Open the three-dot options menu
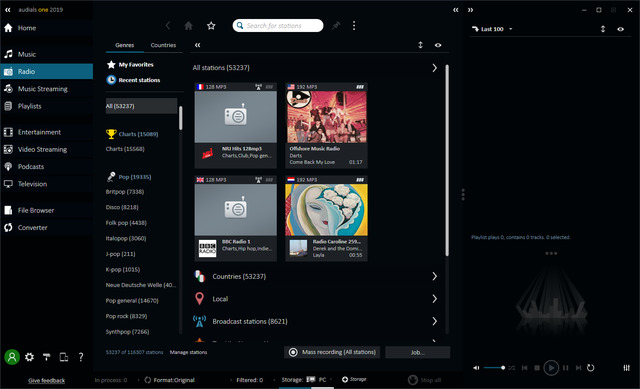The width and height of the screenshot is (640, 389). [x=354, y=26]
